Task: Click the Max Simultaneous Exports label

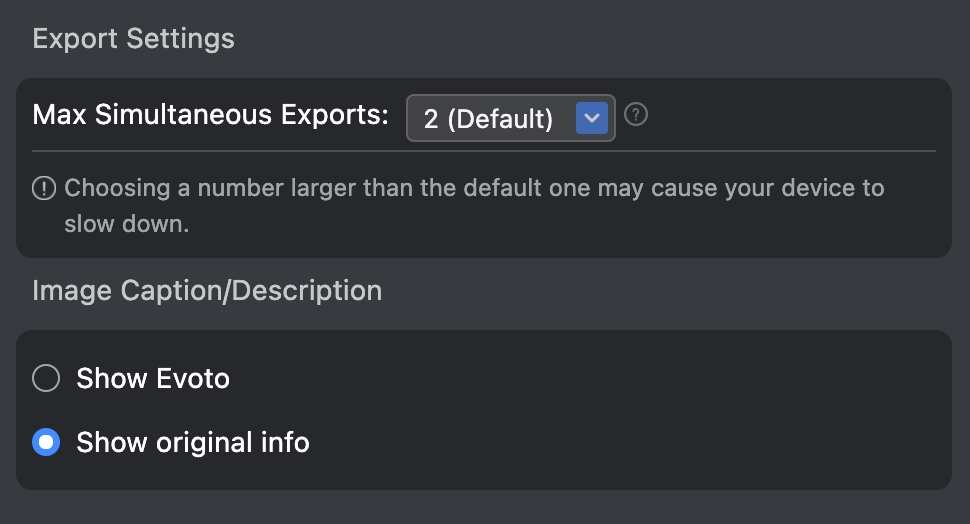Action: click(x=210, y=115)
